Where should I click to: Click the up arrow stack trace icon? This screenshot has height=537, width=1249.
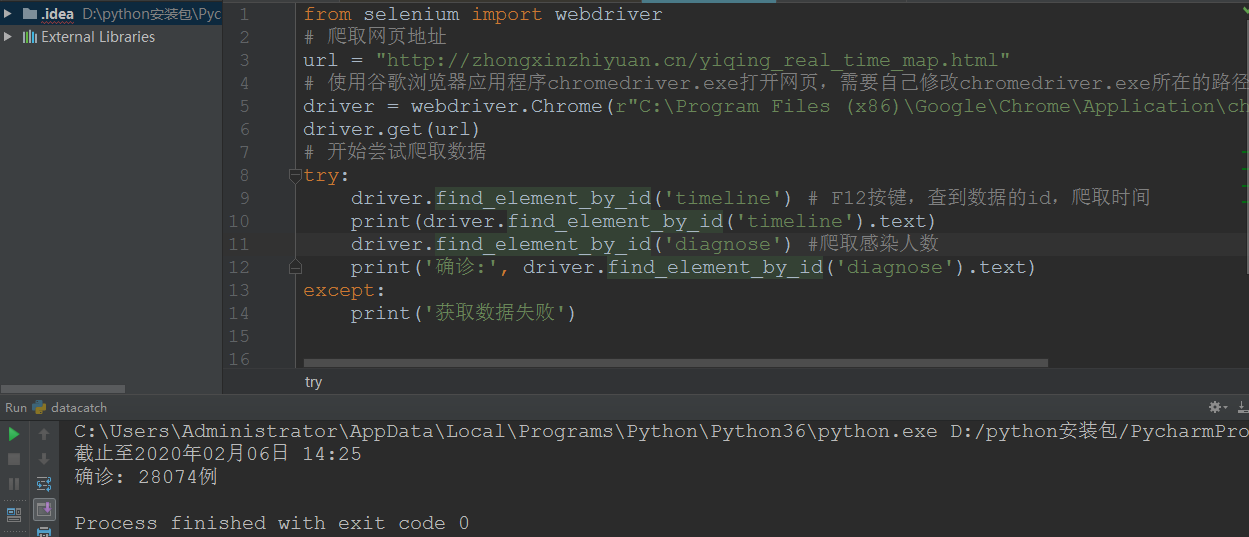pos(44,434)
